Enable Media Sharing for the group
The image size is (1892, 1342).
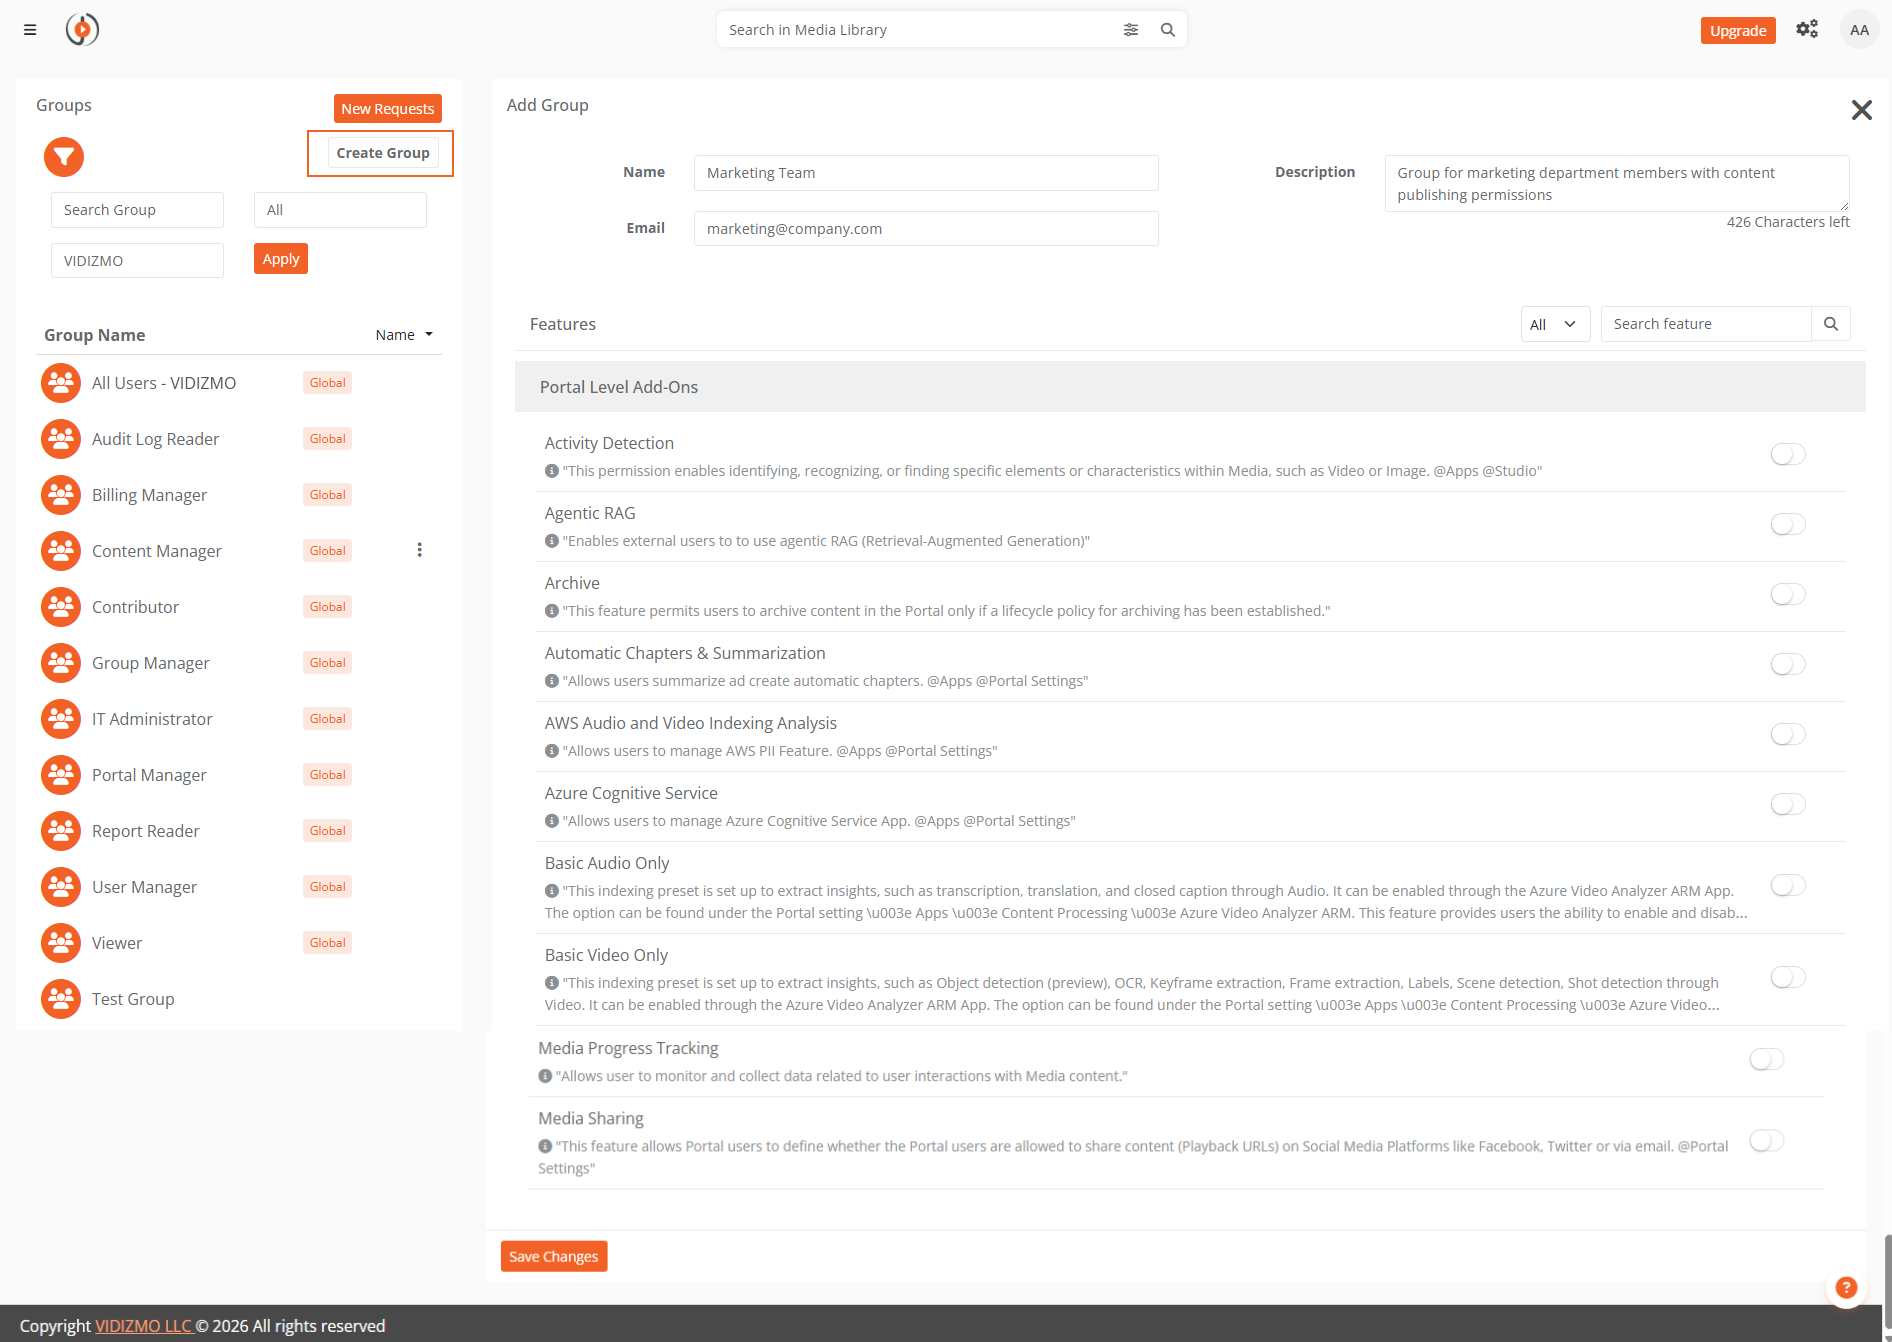click(x=1766, y=1140)
